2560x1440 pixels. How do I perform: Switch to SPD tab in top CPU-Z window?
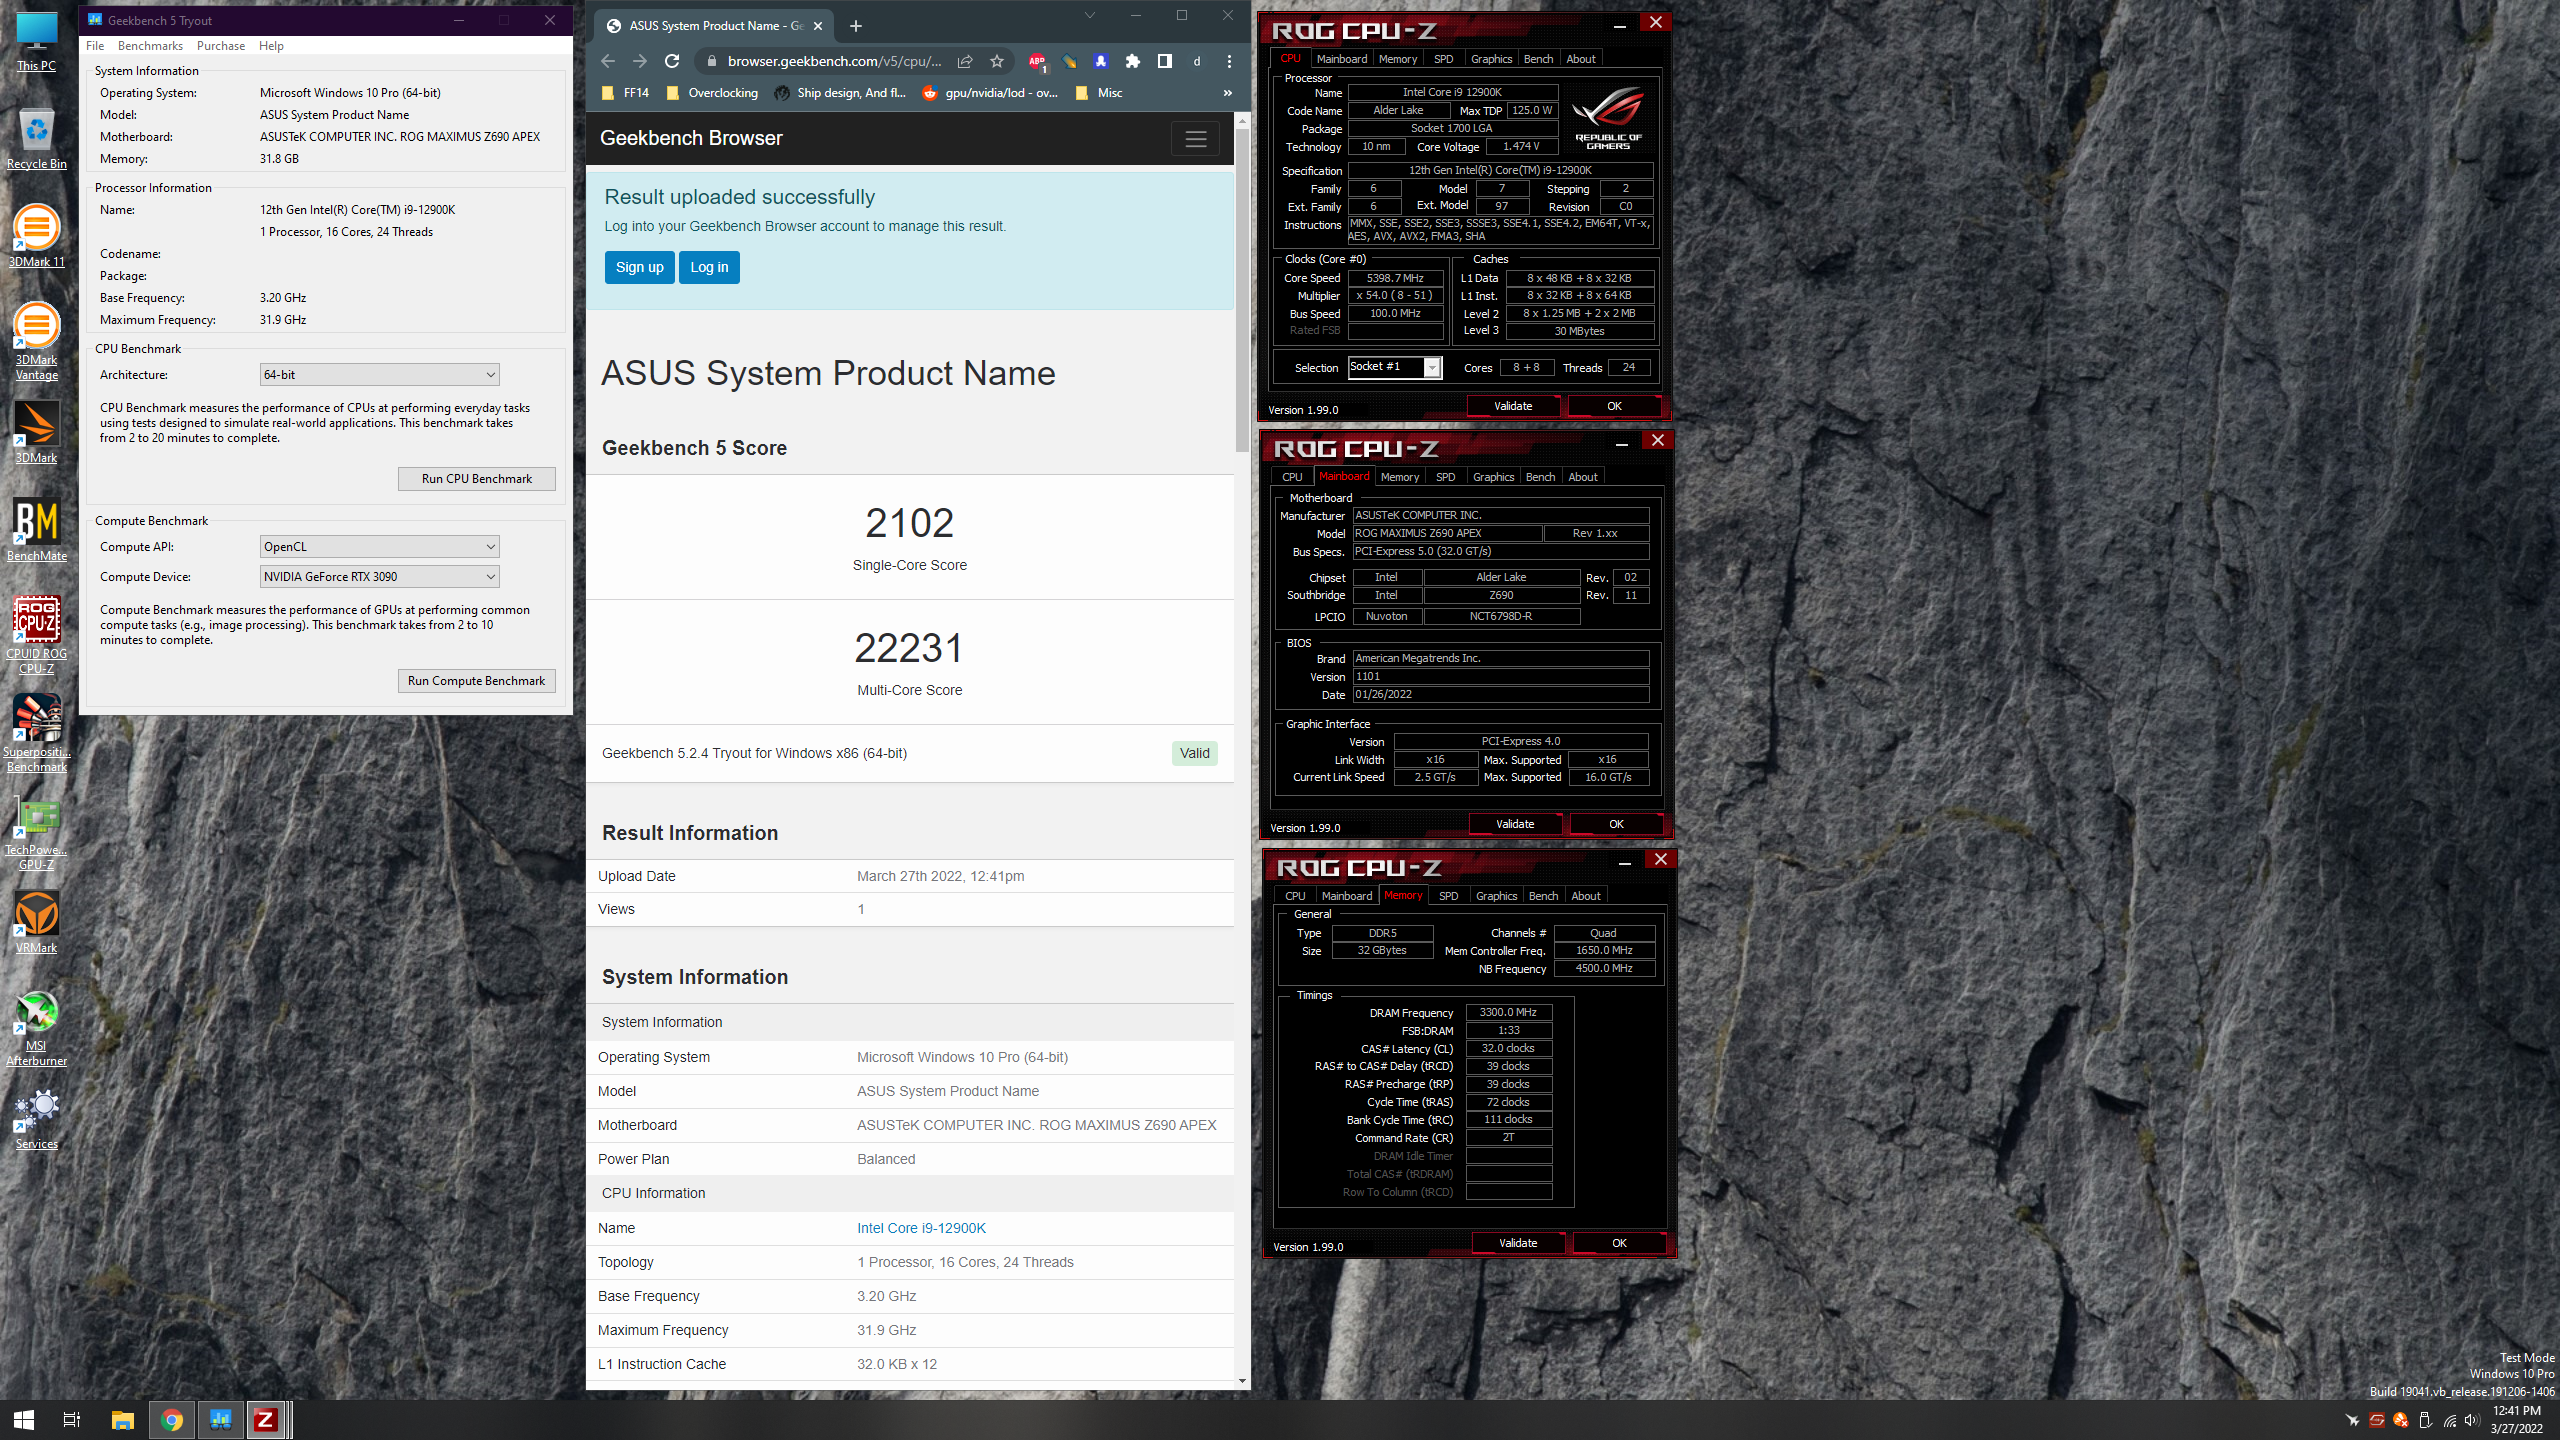pos(1443,59)
